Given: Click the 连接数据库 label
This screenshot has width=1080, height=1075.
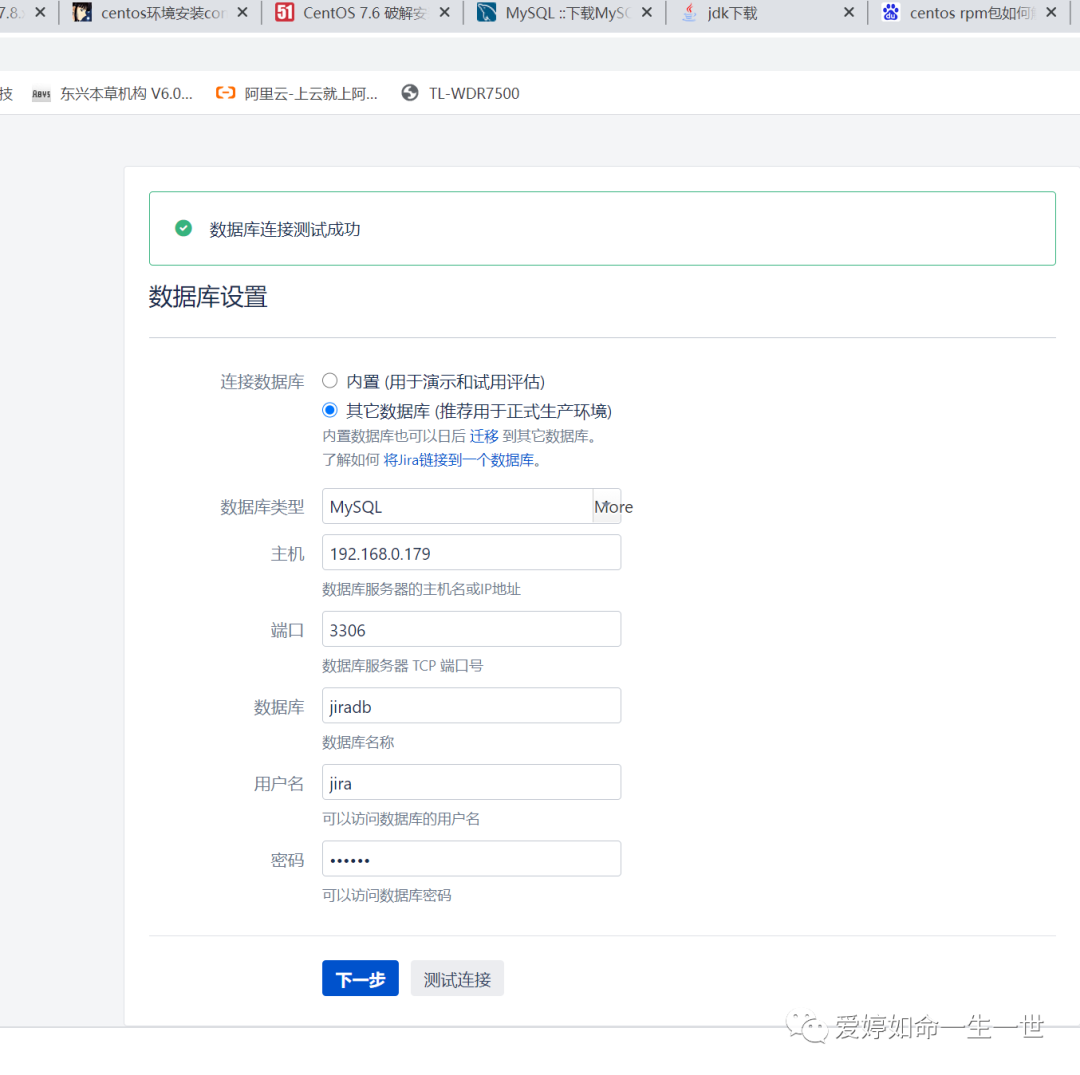Looking at the screenshot, I should (262, 382).
